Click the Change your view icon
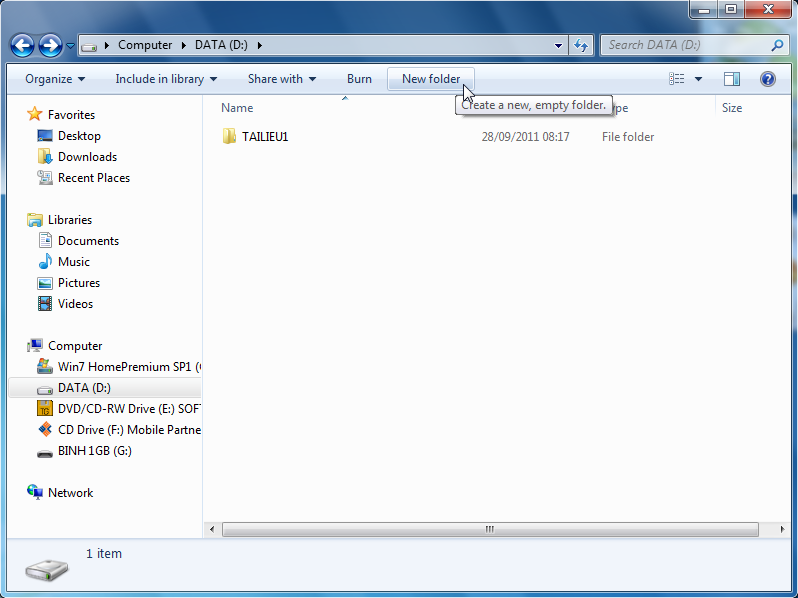 point(677,79)
